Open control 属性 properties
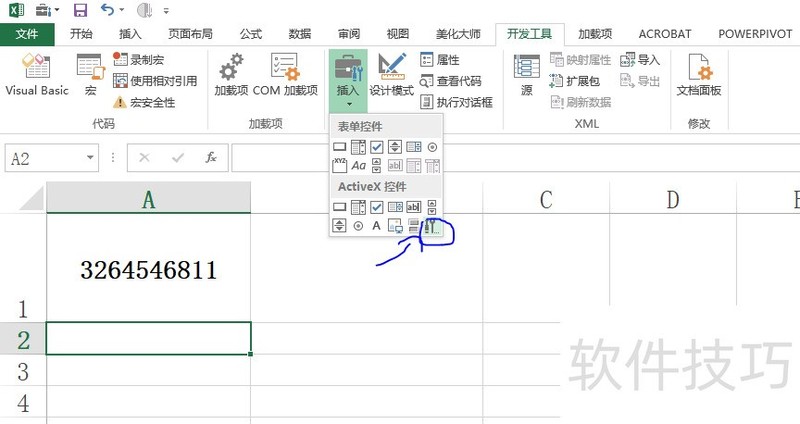The image size is (800, 424). pyautogui.click(x=440, y=60)
